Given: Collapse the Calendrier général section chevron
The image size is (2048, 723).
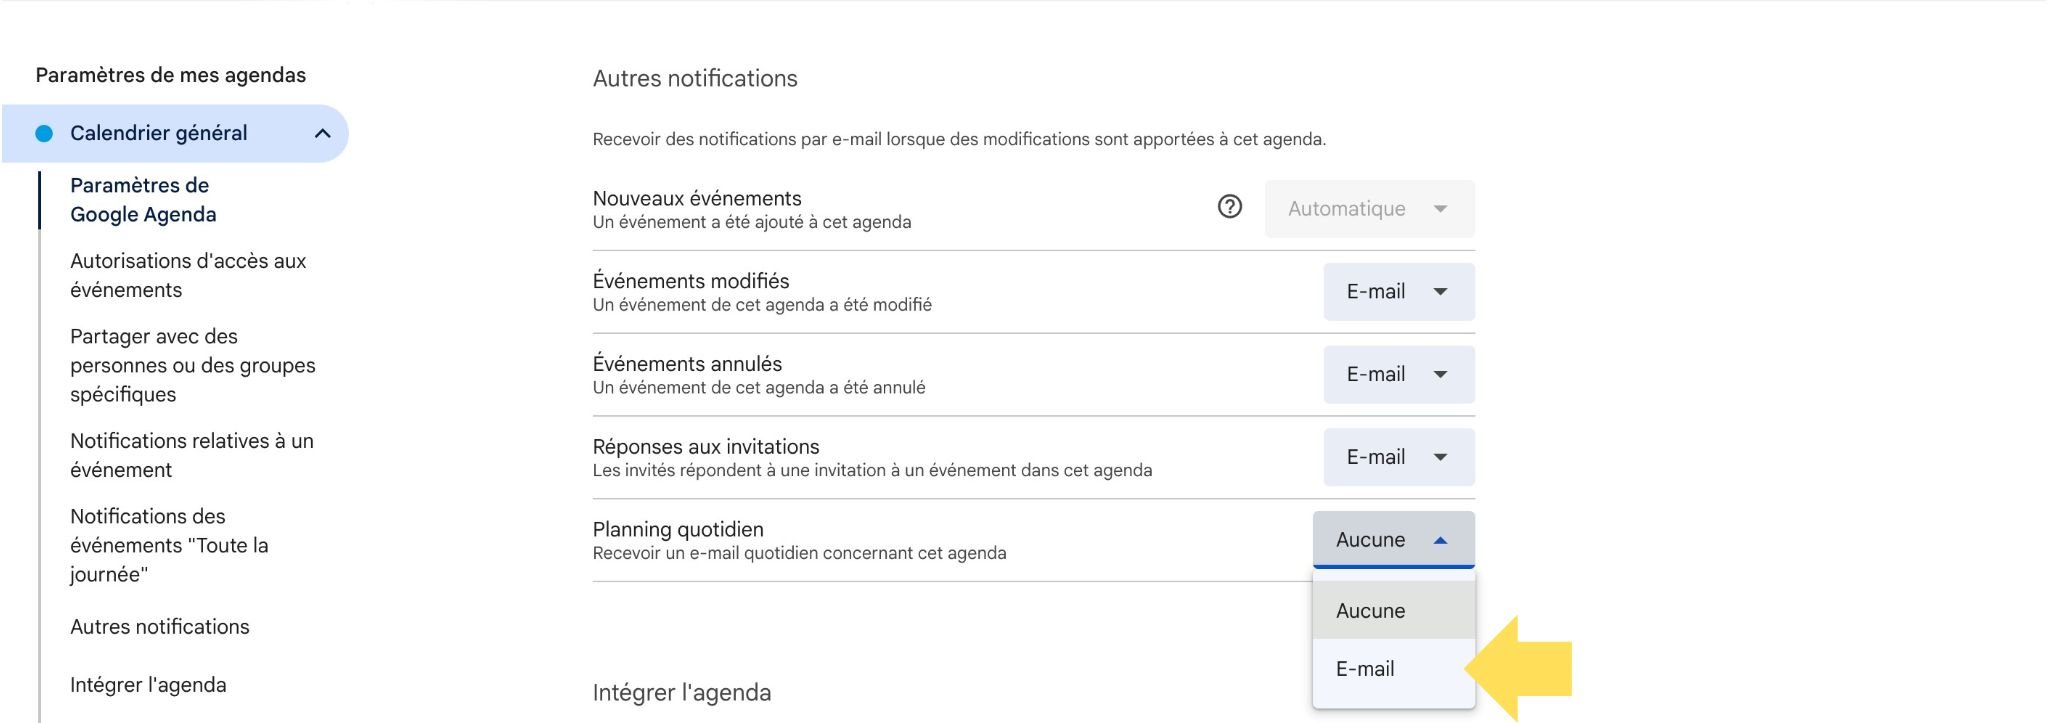Looking at the screenshot, I should point(321,131).
